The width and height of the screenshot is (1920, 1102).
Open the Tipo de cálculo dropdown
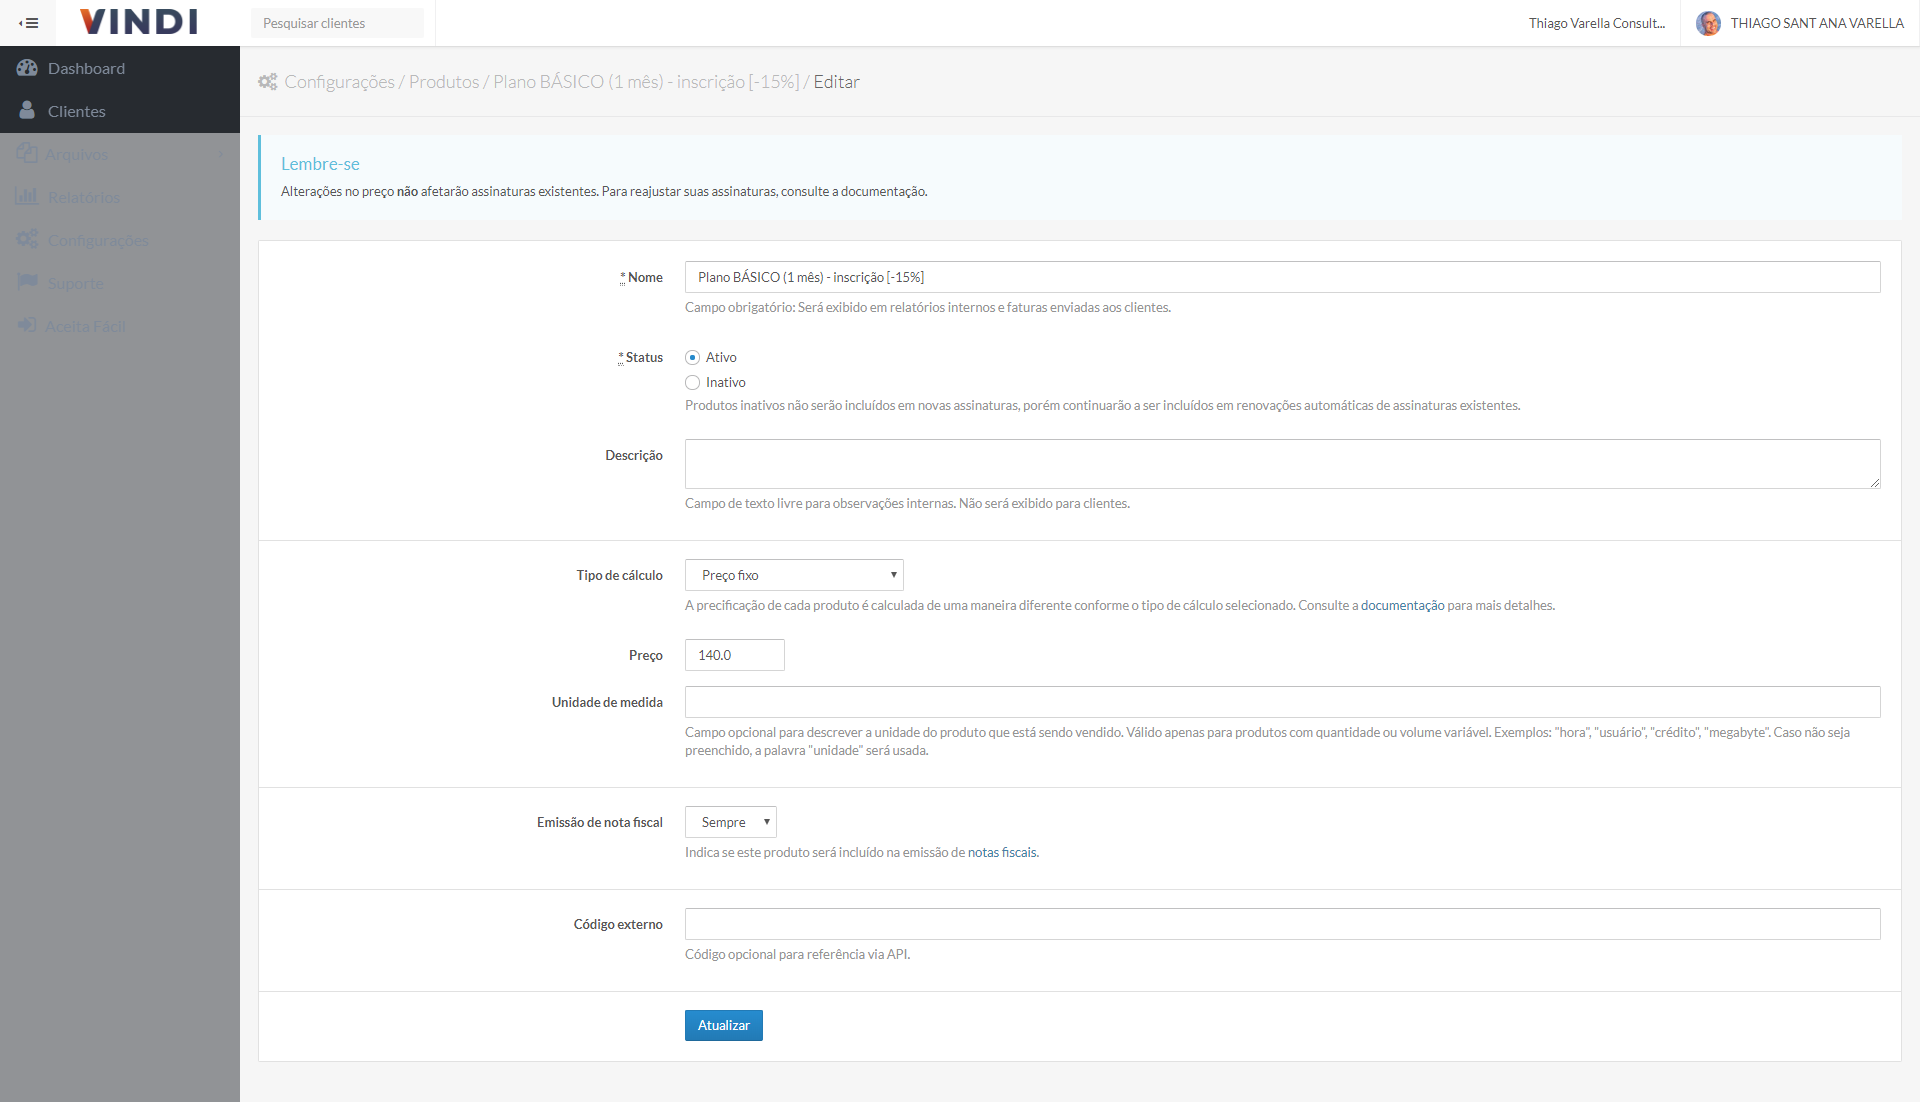794,575
